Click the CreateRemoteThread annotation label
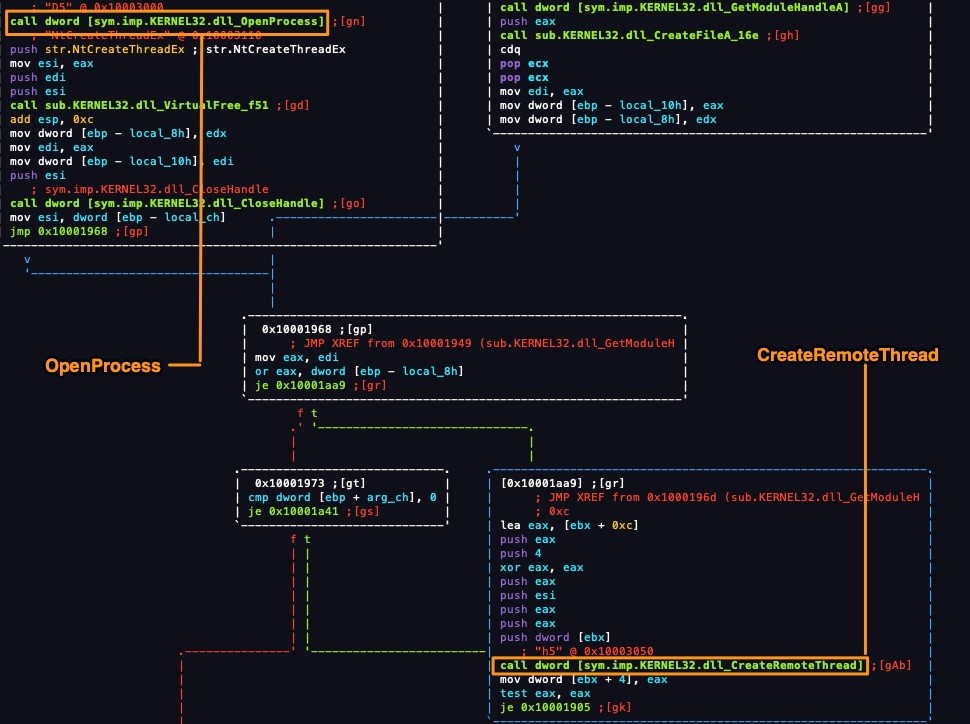Image resolution: width=970 pixels, height=724 pixels. [x=846, y=353]
